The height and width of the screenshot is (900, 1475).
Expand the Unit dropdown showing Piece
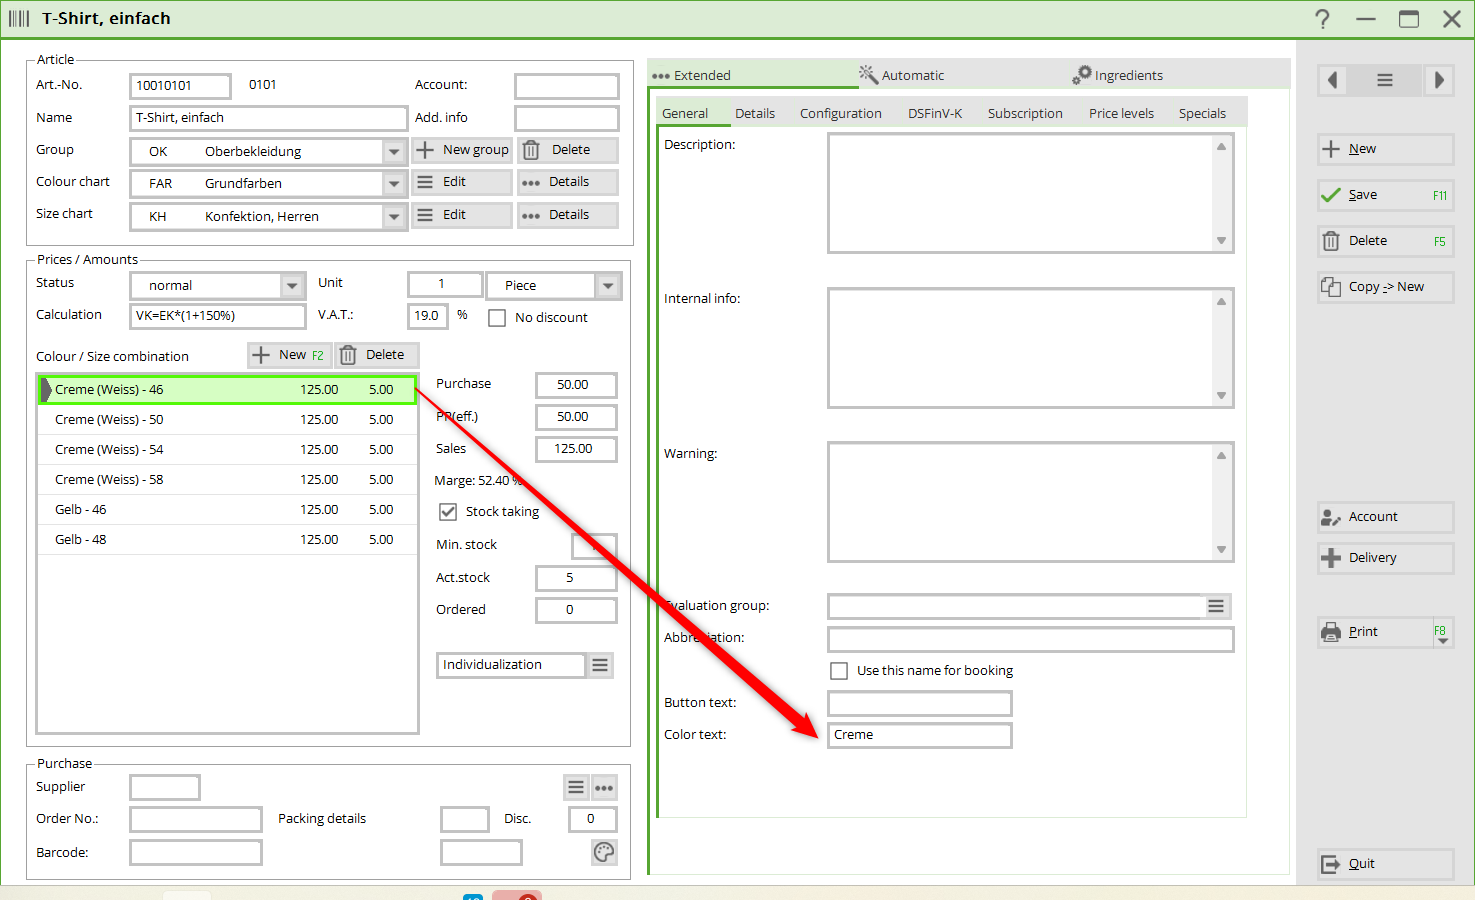click(608, 286)
